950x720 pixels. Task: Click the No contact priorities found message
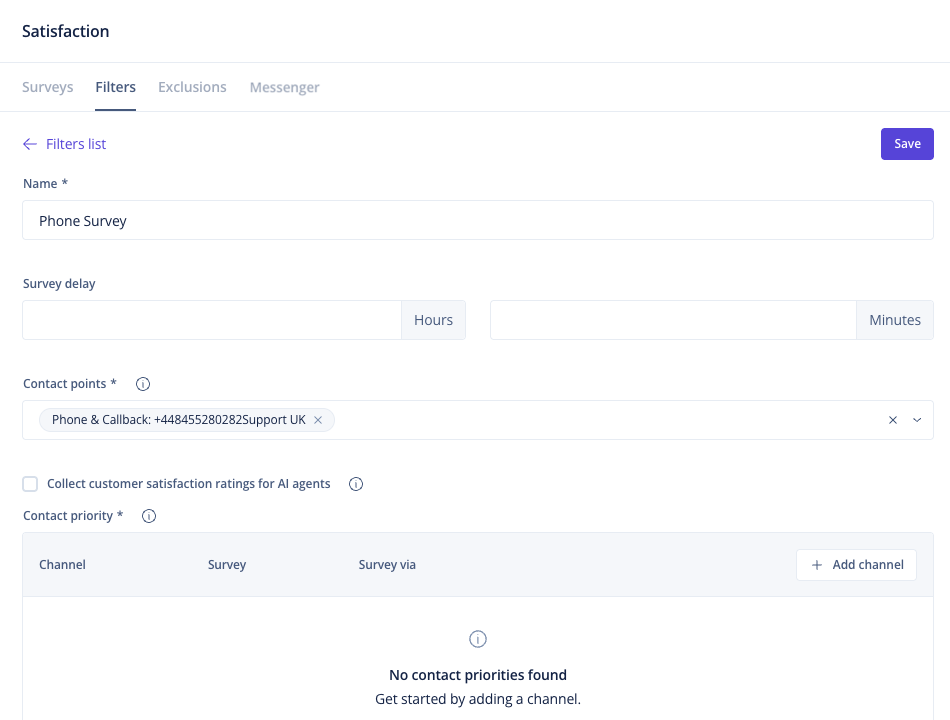click(x=478, y=675)
